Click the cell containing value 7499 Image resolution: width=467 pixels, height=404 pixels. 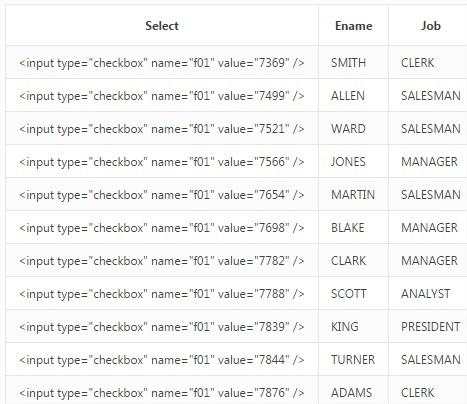pos(162,96)
